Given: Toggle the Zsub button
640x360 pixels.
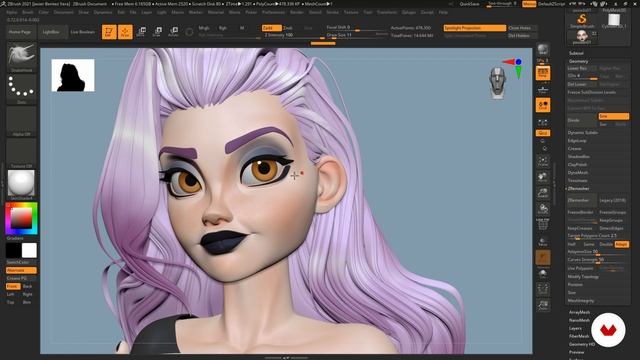Looking at the screenshot, I should coord(288,28).
